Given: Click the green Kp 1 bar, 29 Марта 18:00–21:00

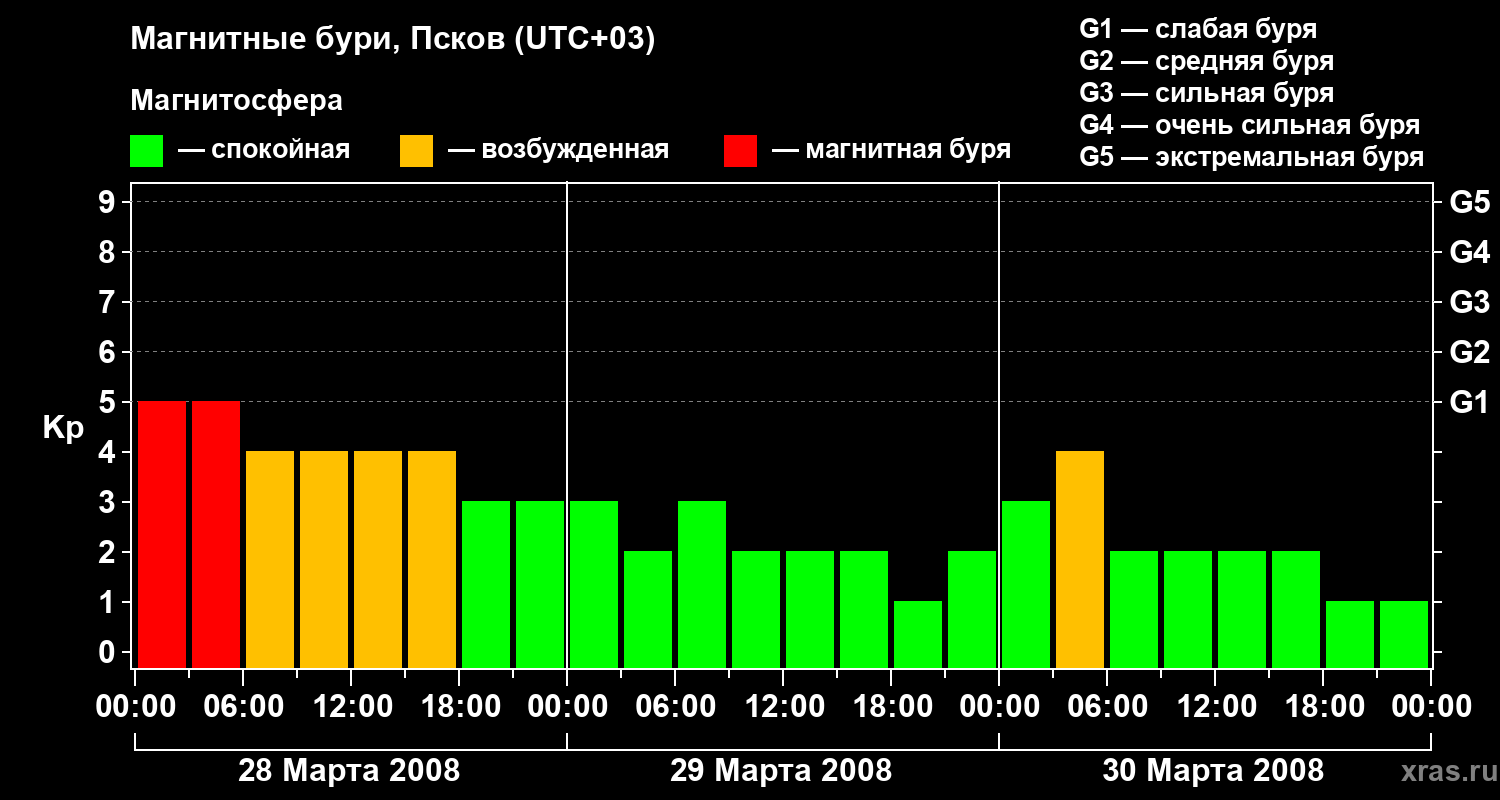Looking at the screenshot, I should pos(918,634).
